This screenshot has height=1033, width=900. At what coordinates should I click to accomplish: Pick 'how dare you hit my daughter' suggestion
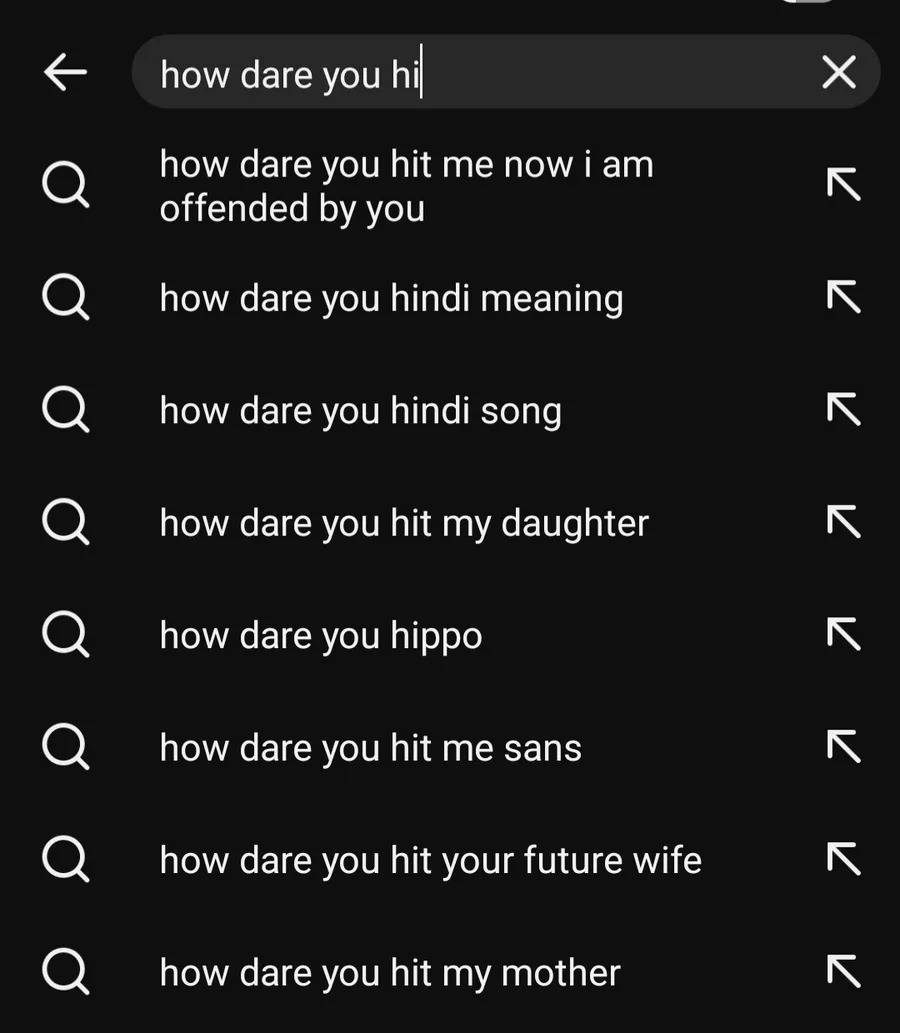(x=404, y=523)
